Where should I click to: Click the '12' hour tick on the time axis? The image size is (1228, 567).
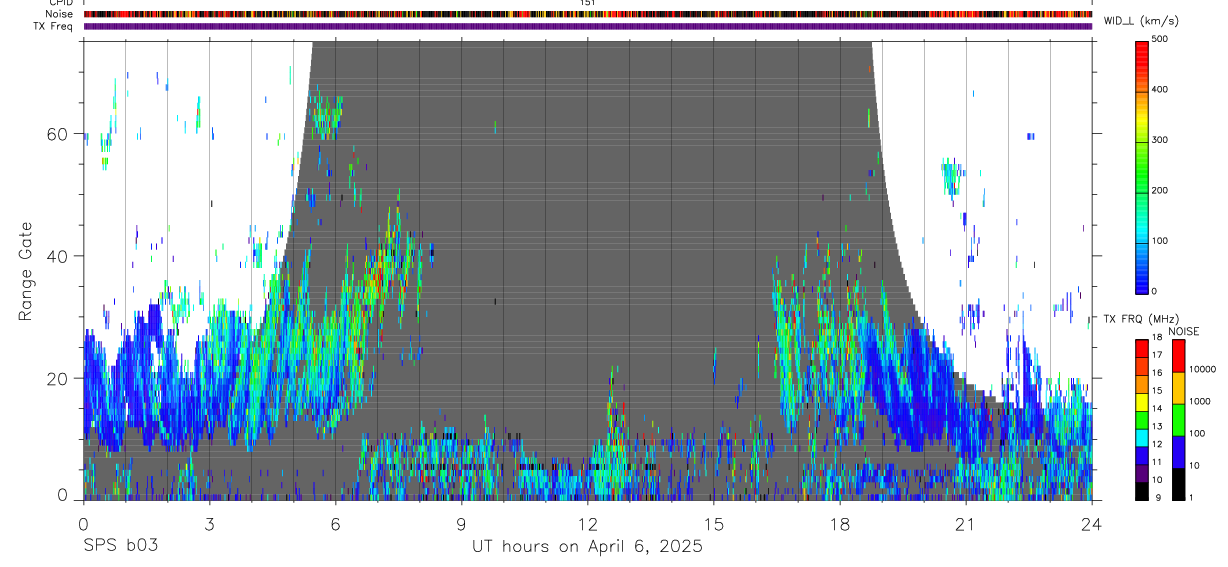click(x=587, y=524)
